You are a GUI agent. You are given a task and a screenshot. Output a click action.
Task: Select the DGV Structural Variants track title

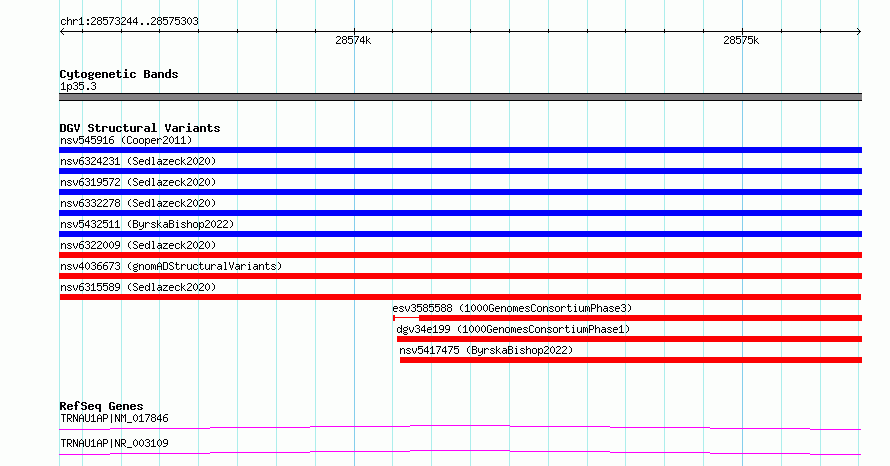pyautogui.click(x=140, y=128)
